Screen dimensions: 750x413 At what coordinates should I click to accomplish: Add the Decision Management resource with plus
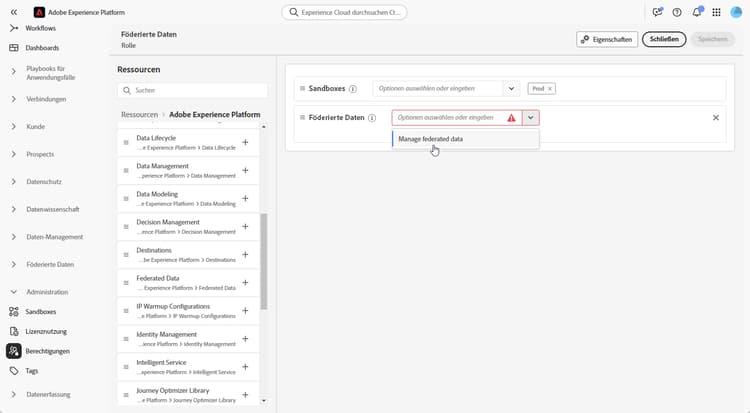coord(245,226)
